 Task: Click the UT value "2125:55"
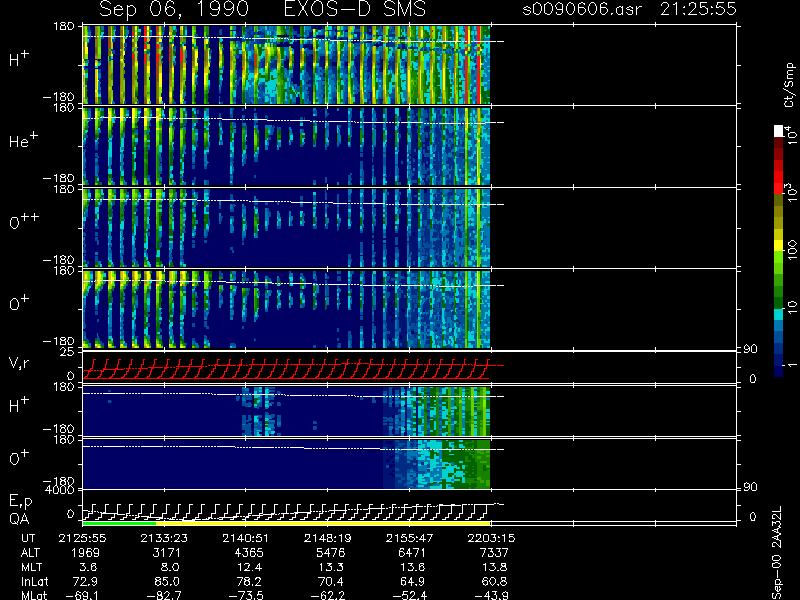pyautogui.click(x=82, y=538)
